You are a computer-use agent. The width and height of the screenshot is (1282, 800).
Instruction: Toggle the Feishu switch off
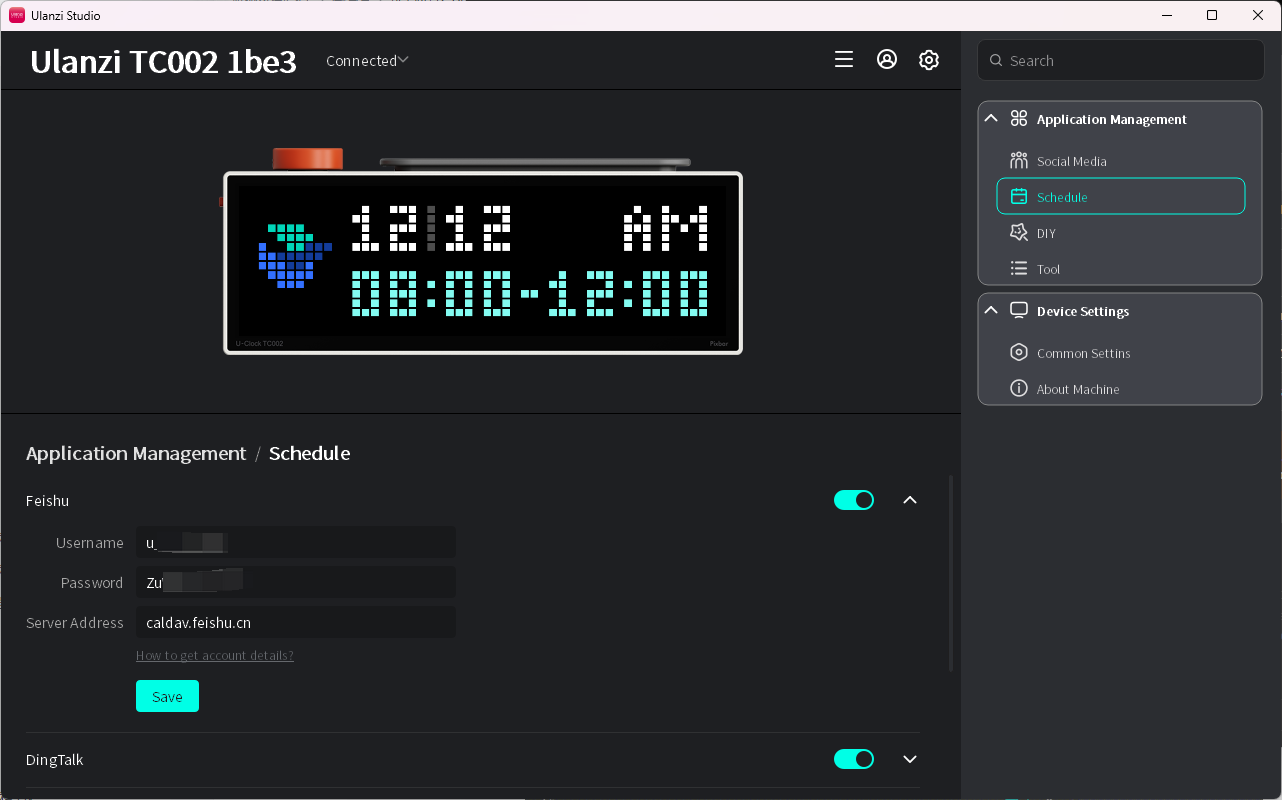coord(854,500)
